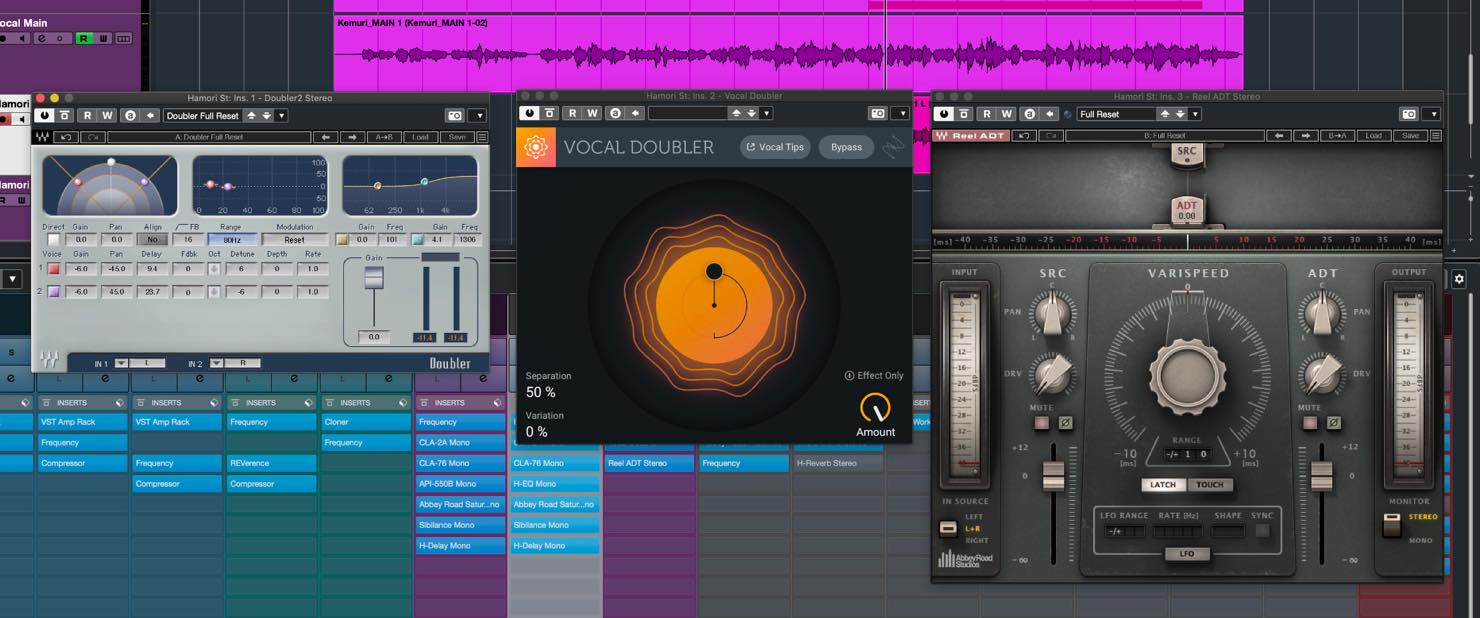Viewport: 1480px width, 618px height.
Task: Select the Frequency insert under VST Amp Rack
Action: (x=83, y=442)
